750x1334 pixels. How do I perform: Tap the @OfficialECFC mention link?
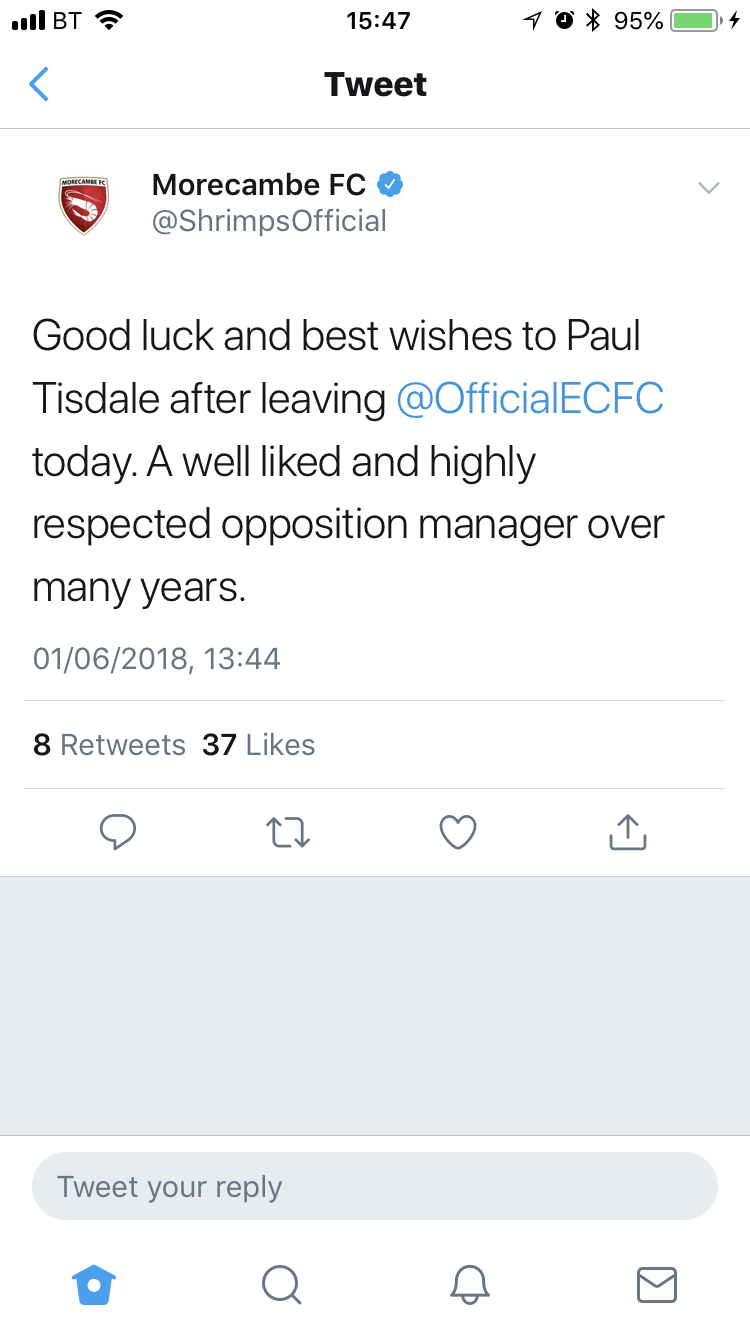[x=530, y=399]
